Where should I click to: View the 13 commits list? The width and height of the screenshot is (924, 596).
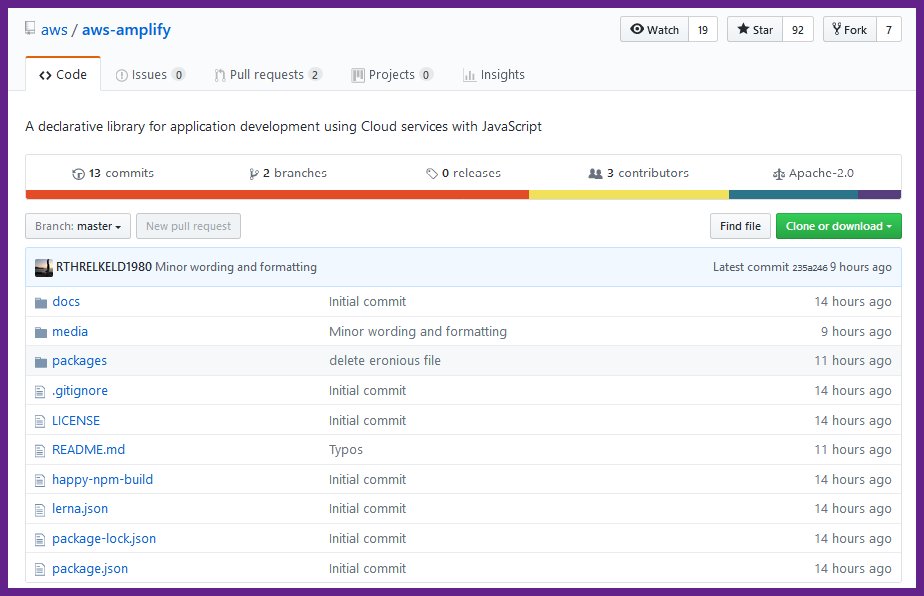[113, 173]
